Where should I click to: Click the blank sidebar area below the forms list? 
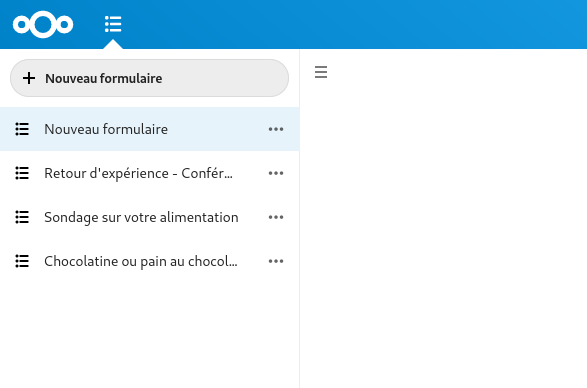coord(150,333)
